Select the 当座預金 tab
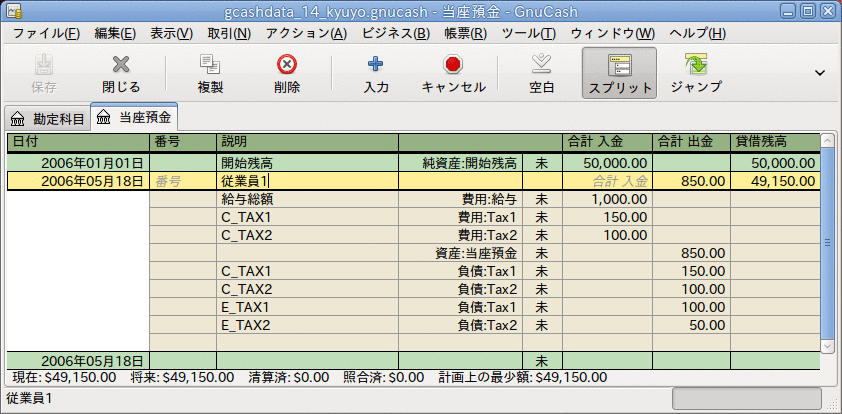 [x=135, y=118]
